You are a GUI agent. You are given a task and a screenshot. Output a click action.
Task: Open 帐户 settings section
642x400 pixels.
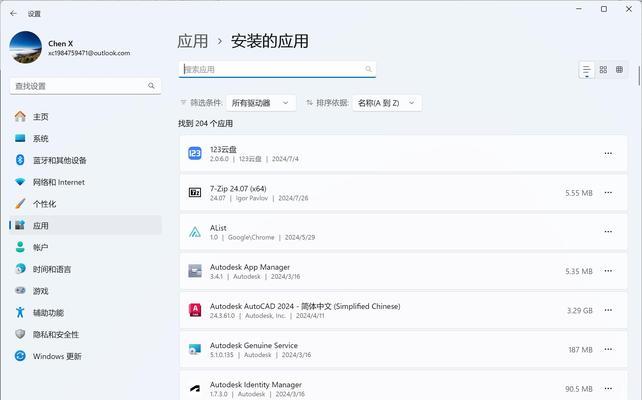click(x=85, y=247)
